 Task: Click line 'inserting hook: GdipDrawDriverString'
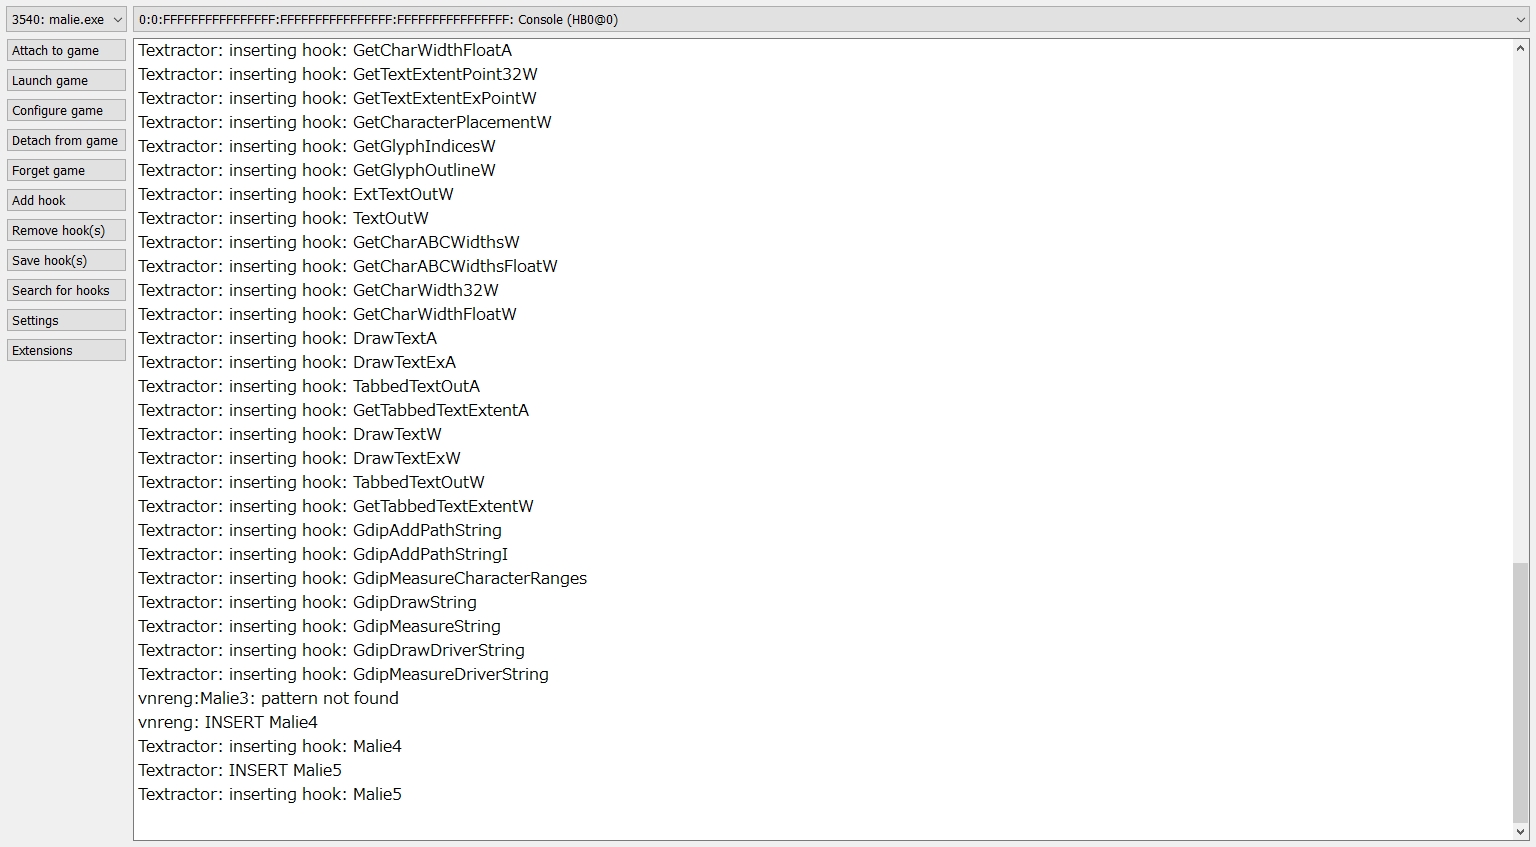[x=331, y=650]
